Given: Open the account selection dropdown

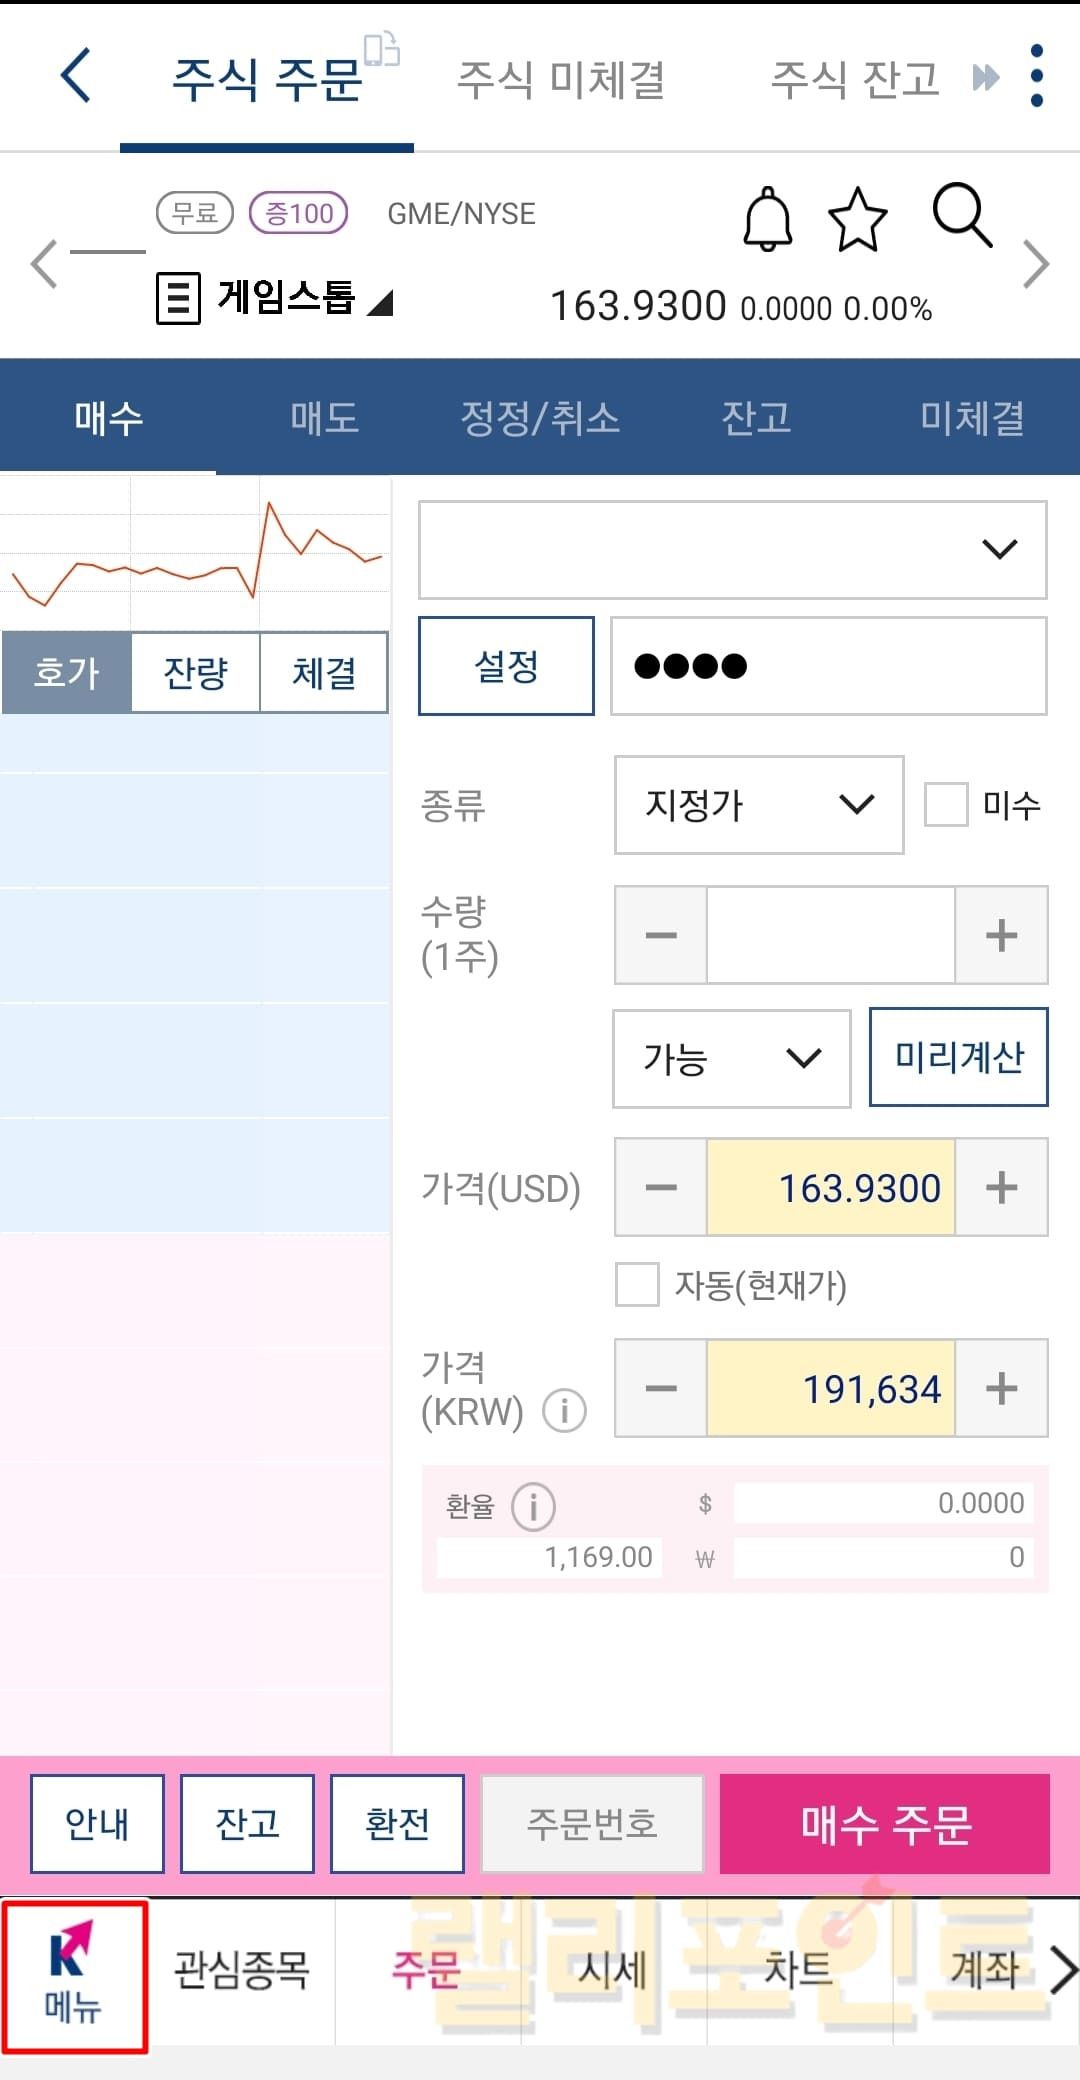Looking at the screenshot, I should tap(732, 549).
